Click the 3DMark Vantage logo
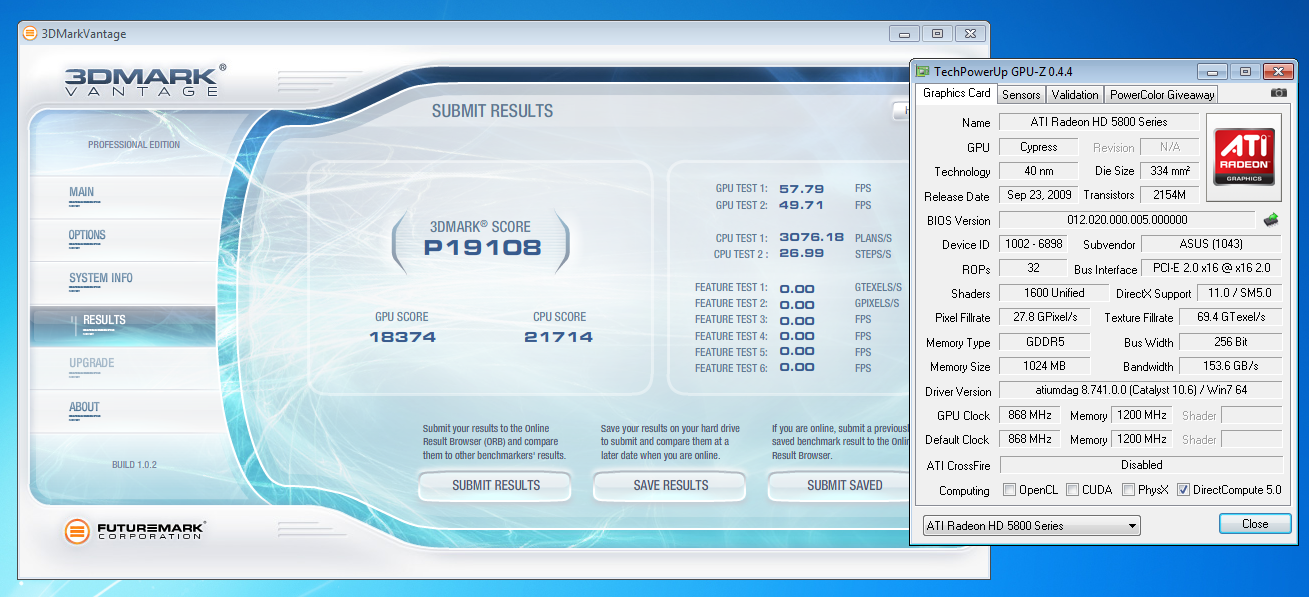 [145, 80]
